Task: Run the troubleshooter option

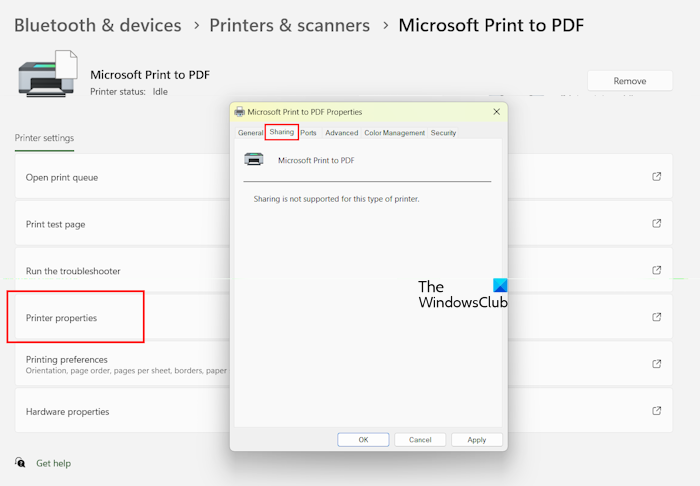Action: [x=344, y=270]
